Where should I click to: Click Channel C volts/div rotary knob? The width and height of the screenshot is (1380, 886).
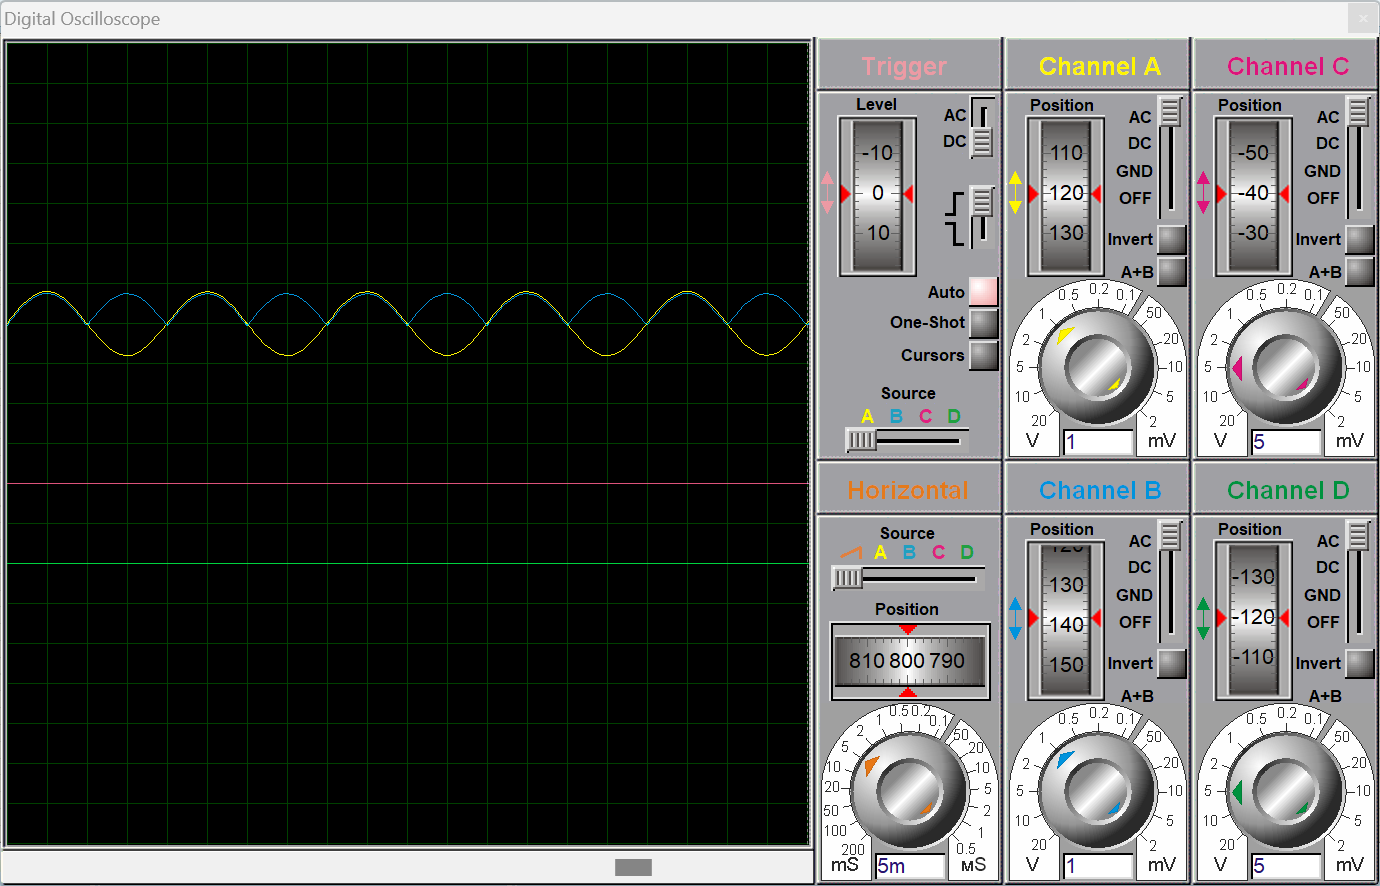click(x=1285, y=368)
